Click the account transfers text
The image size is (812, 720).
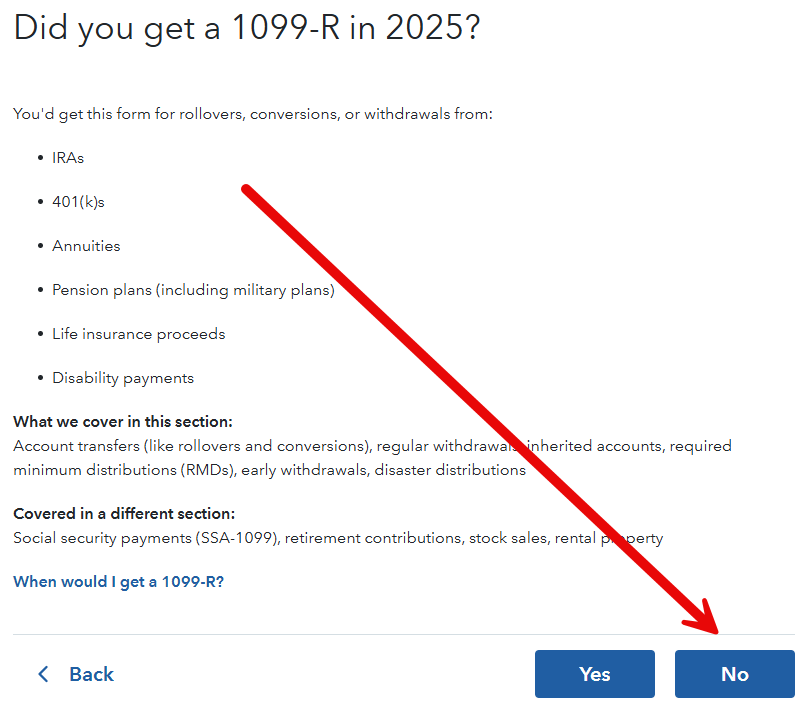tap(77, 445)
